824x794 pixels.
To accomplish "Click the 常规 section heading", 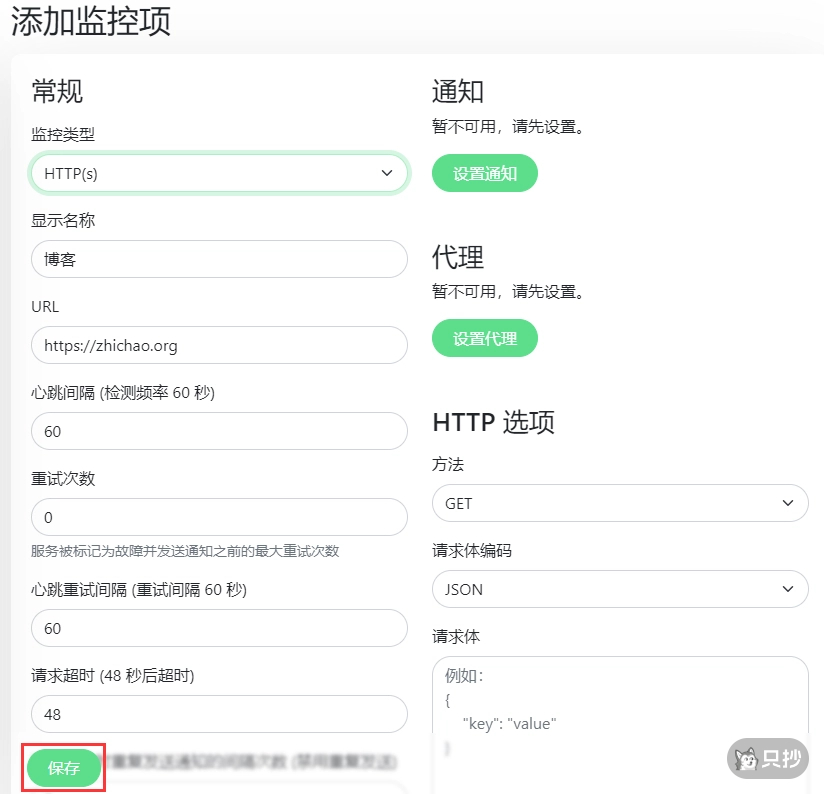I will click(x=57, y=92).
